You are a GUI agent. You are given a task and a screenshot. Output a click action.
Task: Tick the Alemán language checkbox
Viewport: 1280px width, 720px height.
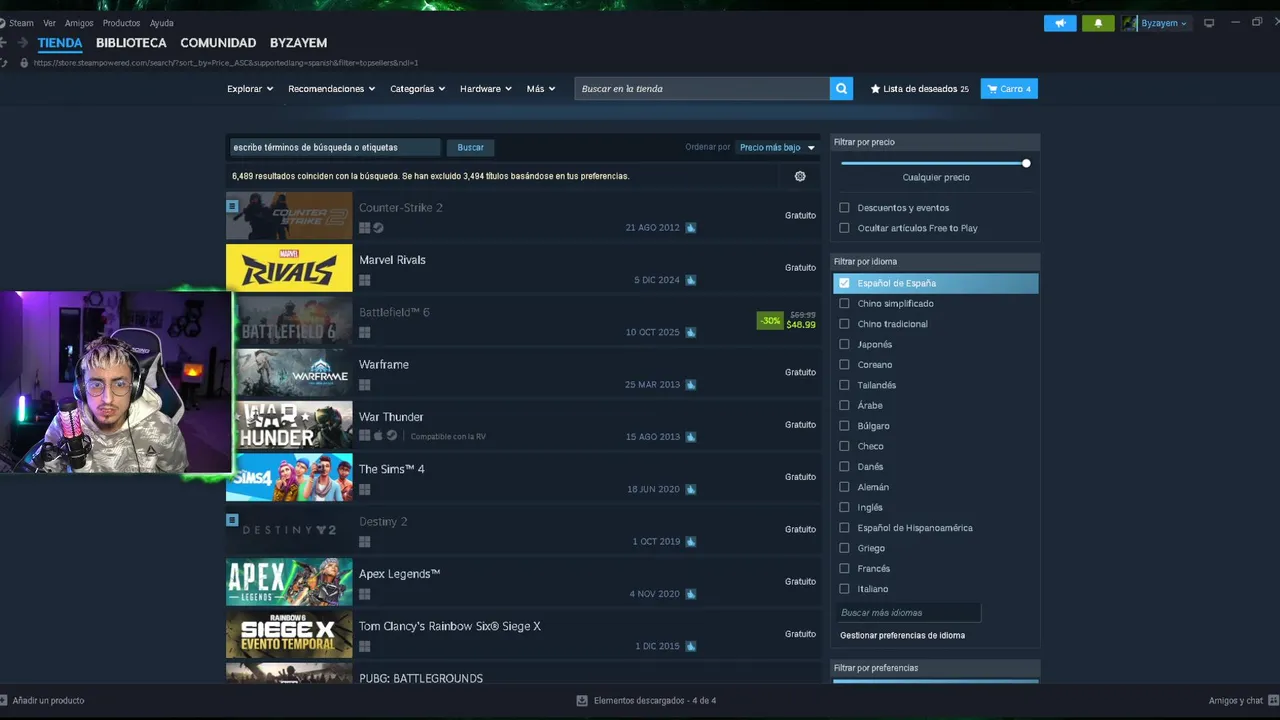pyautogui.click(x=845, y=487)
